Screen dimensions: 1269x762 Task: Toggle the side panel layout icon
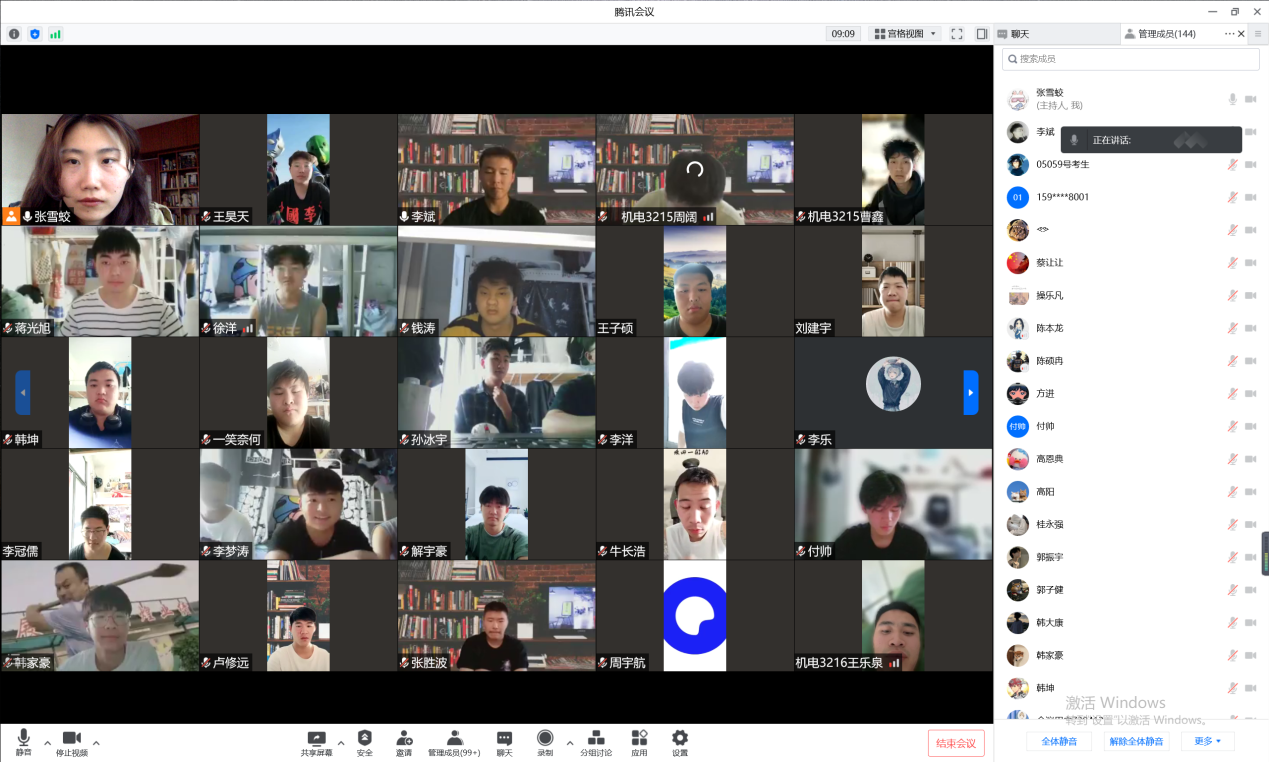(x=982, y=34)
